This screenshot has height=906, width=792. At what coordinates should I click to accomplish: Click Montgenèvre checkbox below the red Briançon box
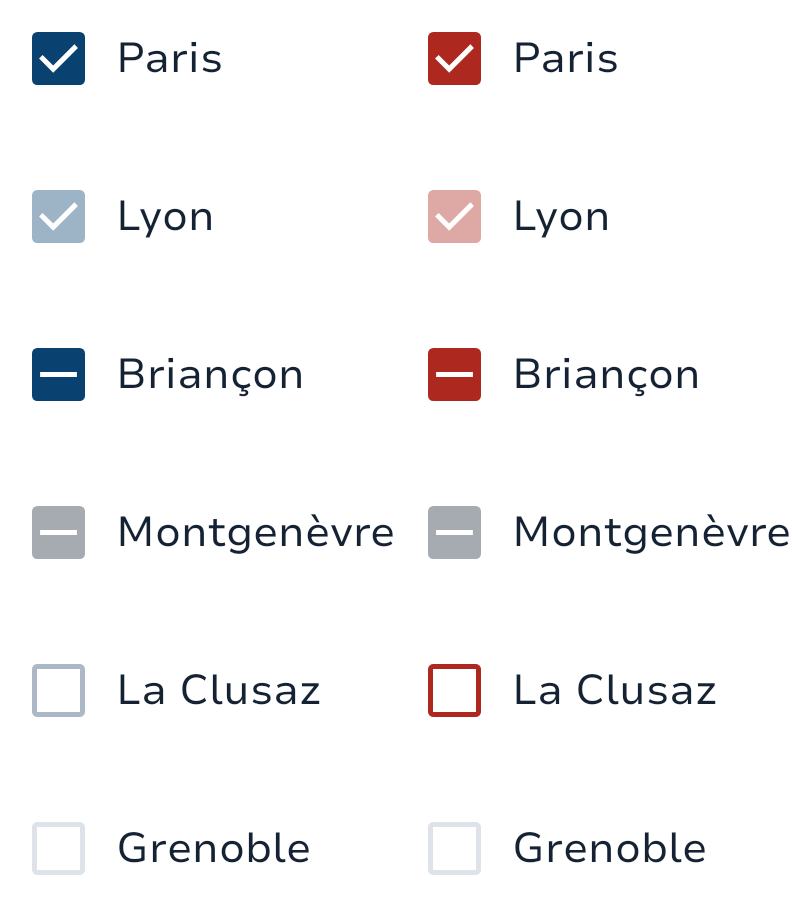(x=454, y=533)
